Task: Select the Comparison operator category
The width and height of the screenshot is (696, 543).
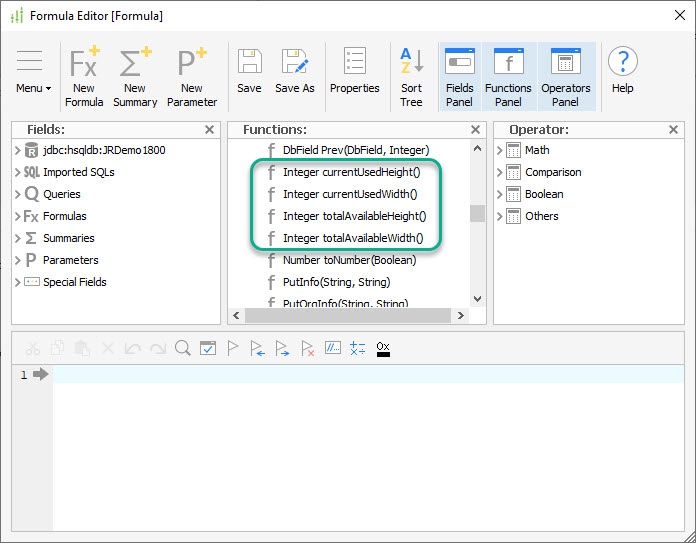Action: coord(553,172)
